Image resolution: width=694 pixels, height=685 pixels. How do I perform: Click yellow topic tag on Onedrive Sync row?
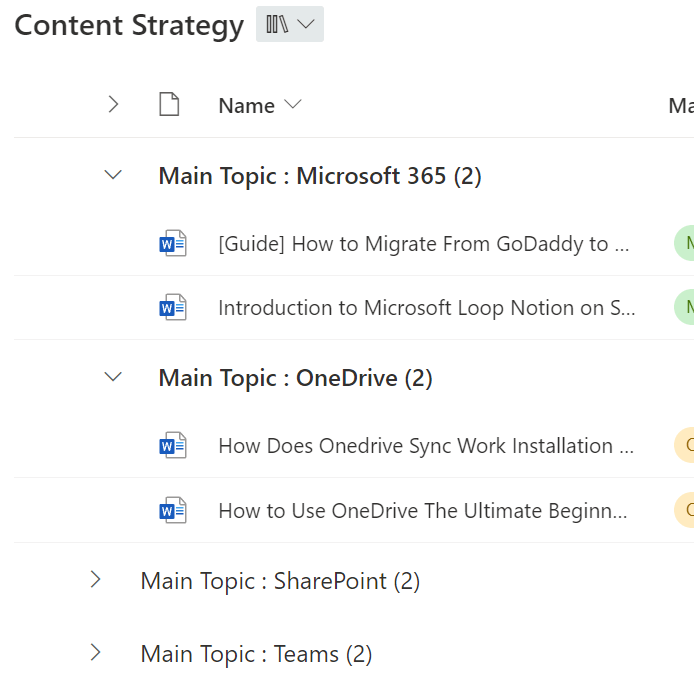click(x=684, y=445)
